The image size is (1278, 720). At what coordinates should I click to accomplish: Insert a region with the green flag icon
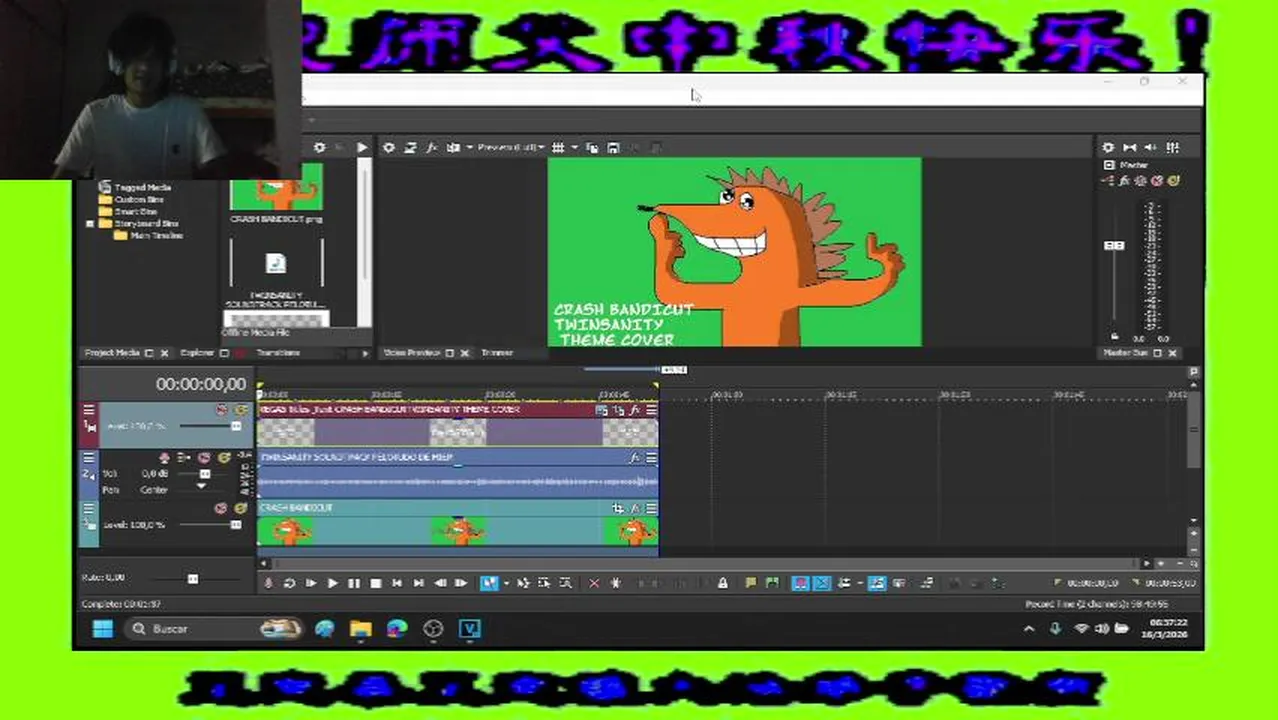772,583
